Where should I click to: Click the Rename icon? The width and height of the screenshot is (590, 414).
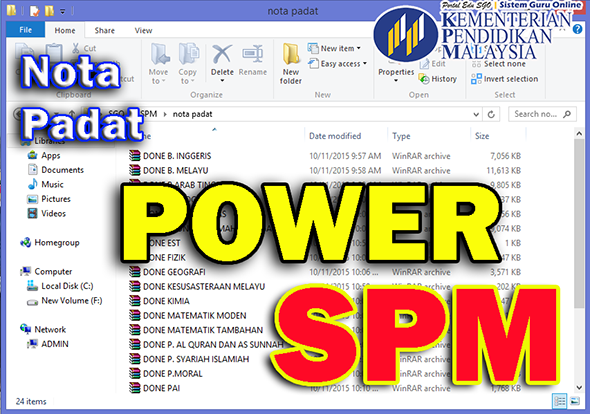point(252,55)
